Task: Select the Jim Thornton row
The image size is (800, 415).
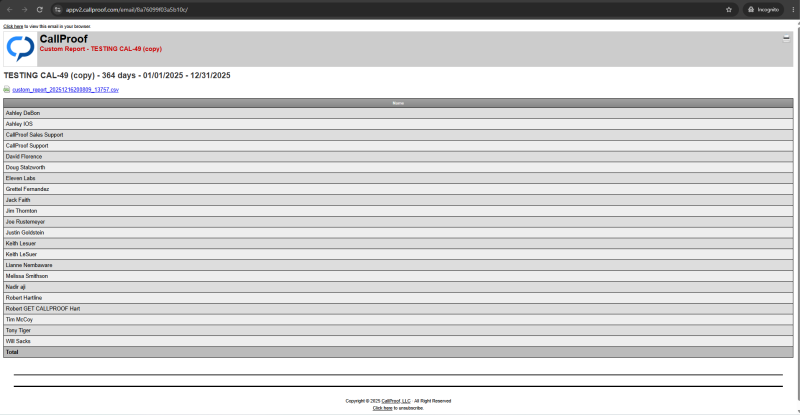Action: tap(398, 211)
